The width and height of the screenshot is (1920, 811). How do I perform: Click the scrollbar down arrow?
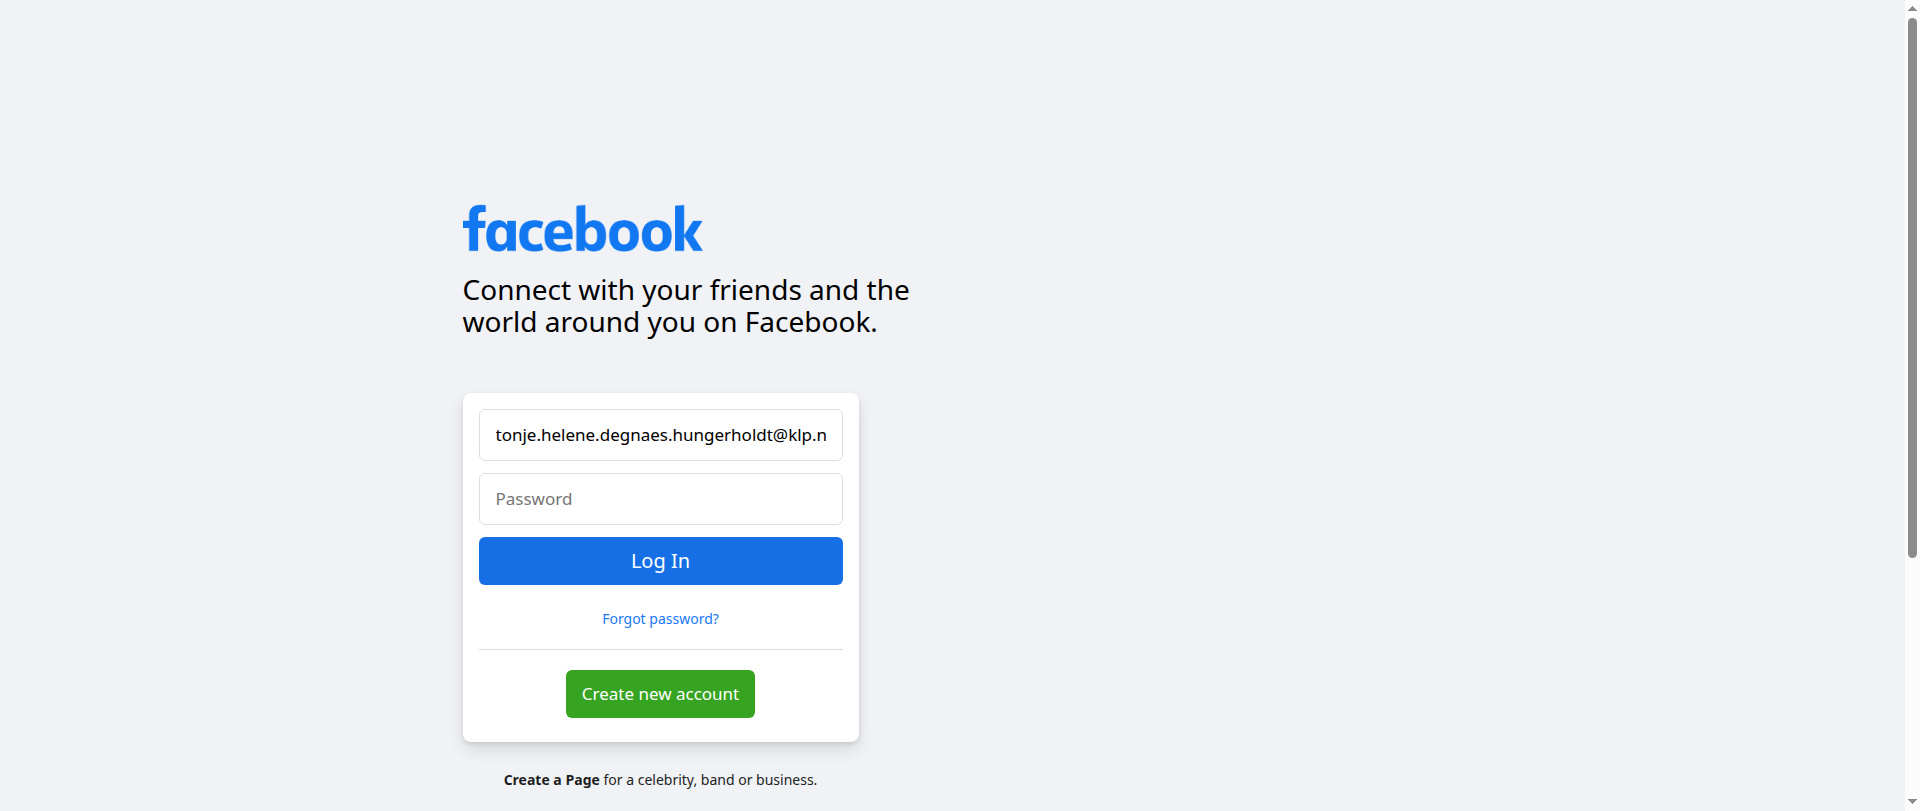point(1912,803)
